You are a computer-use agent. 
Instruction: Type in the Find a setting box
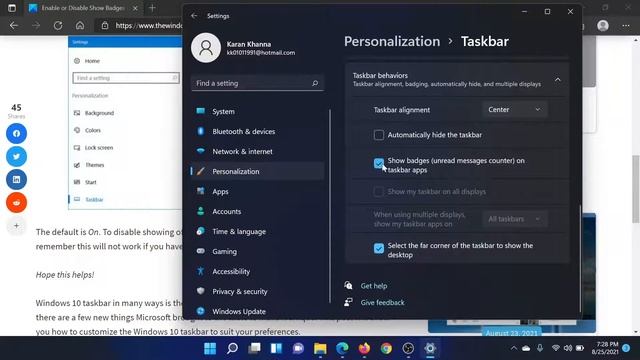(258, 83)
